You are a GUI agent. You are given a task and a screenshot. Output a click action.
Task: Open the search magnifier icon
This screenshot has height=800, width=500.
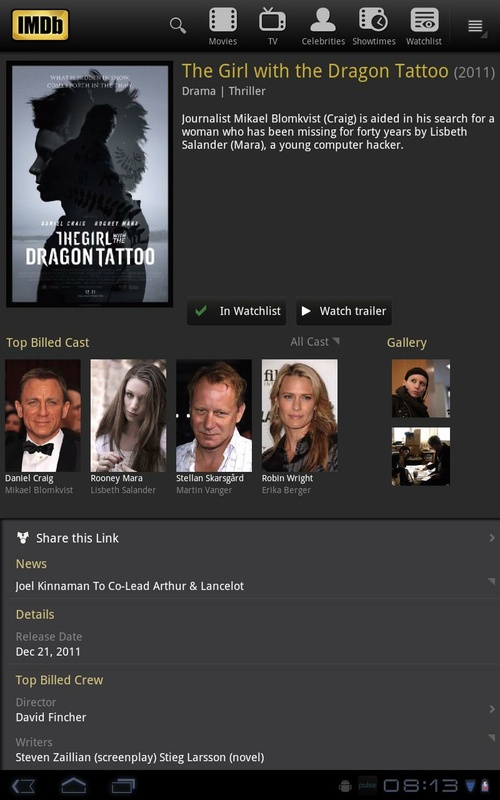pyautogui.click(x=178, y=25)
